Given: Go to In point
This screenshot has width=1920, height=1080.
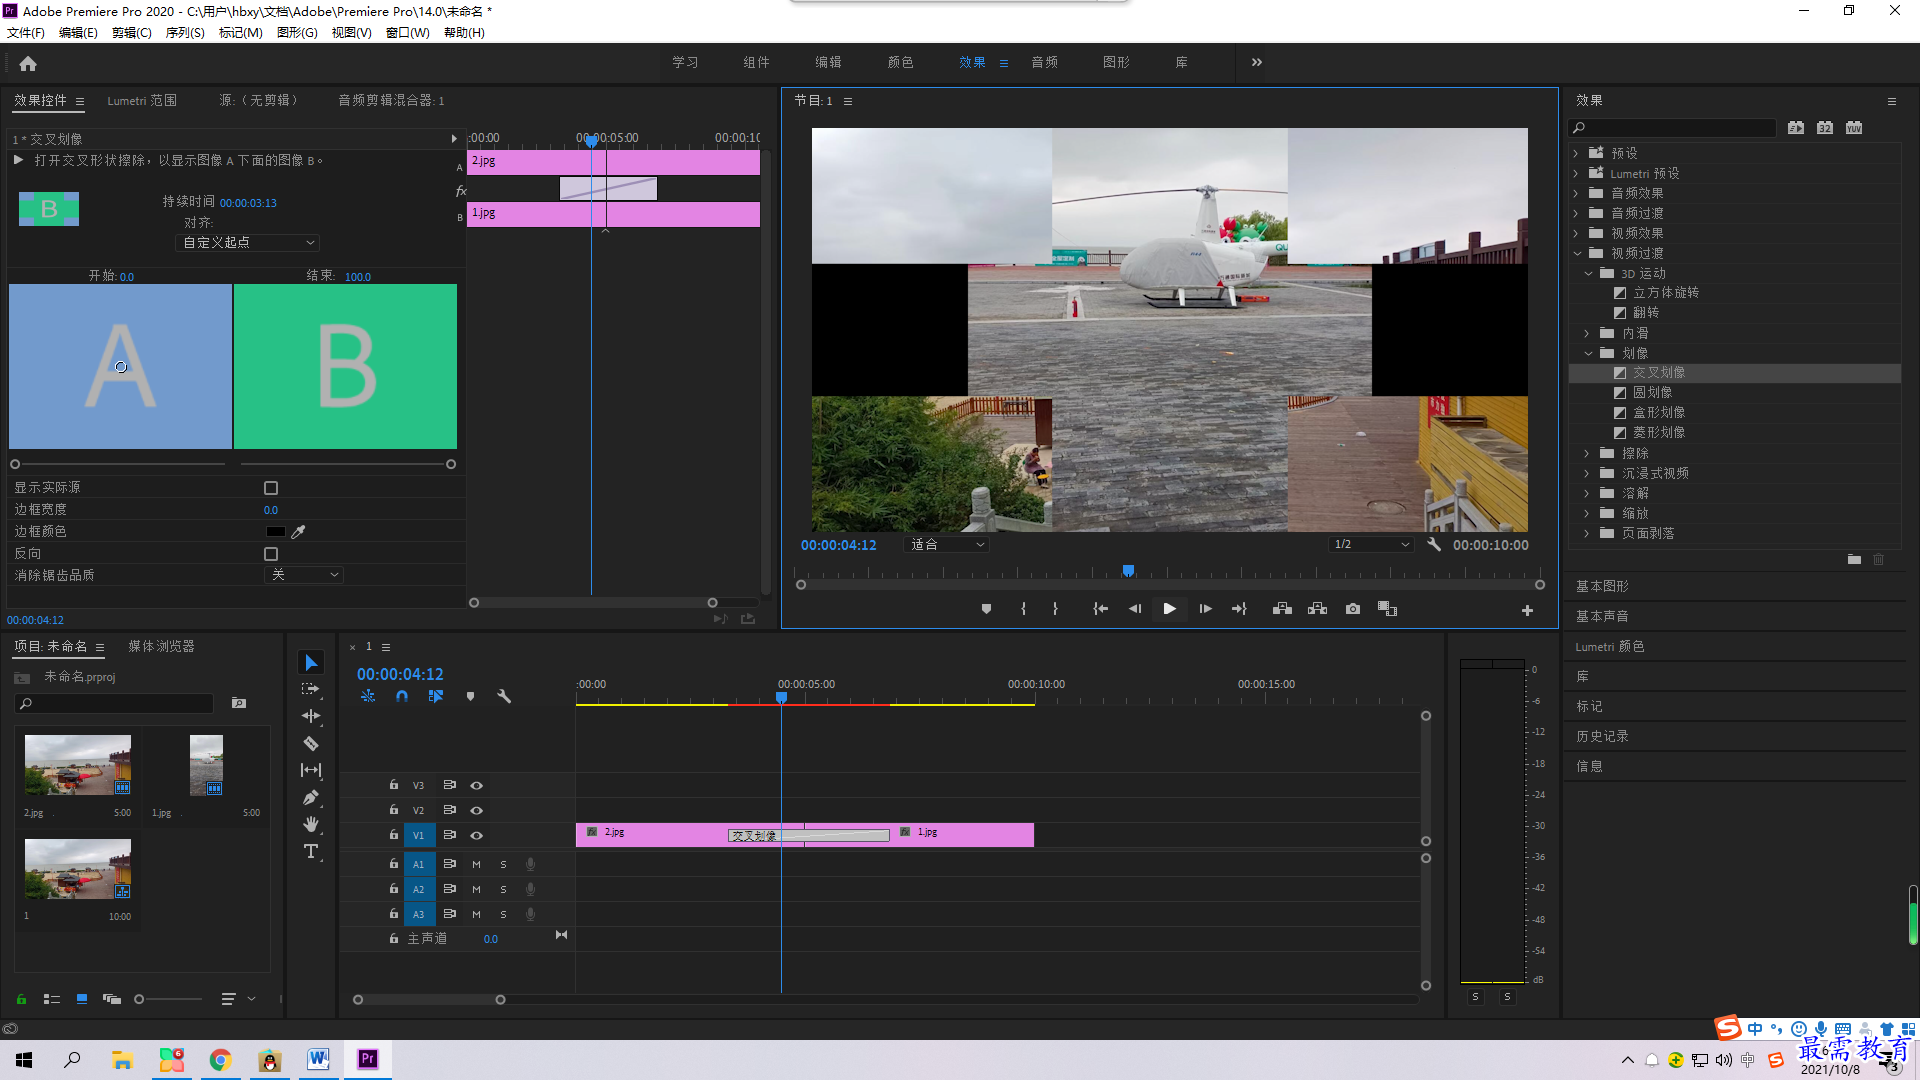Looking at the screenshot, I should 1100,609.
